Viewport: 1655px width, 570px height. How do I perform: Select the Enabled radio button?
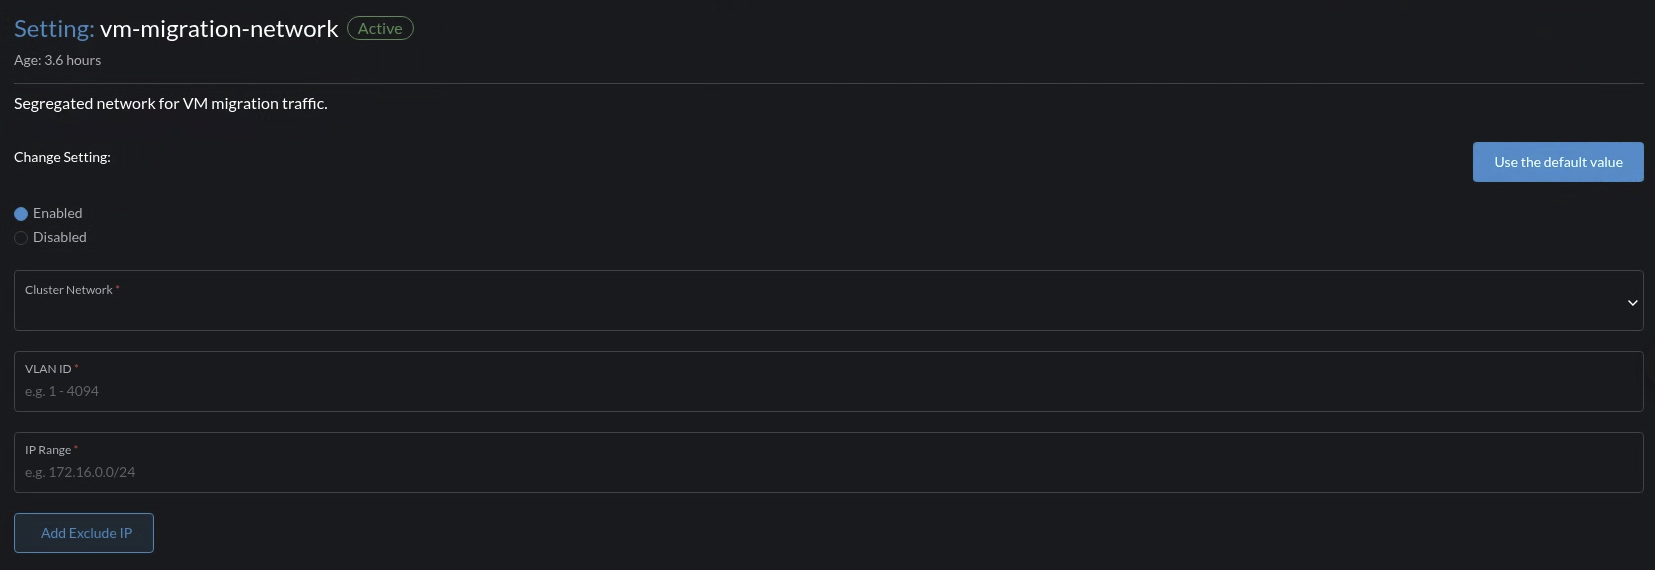pos(21,214)
